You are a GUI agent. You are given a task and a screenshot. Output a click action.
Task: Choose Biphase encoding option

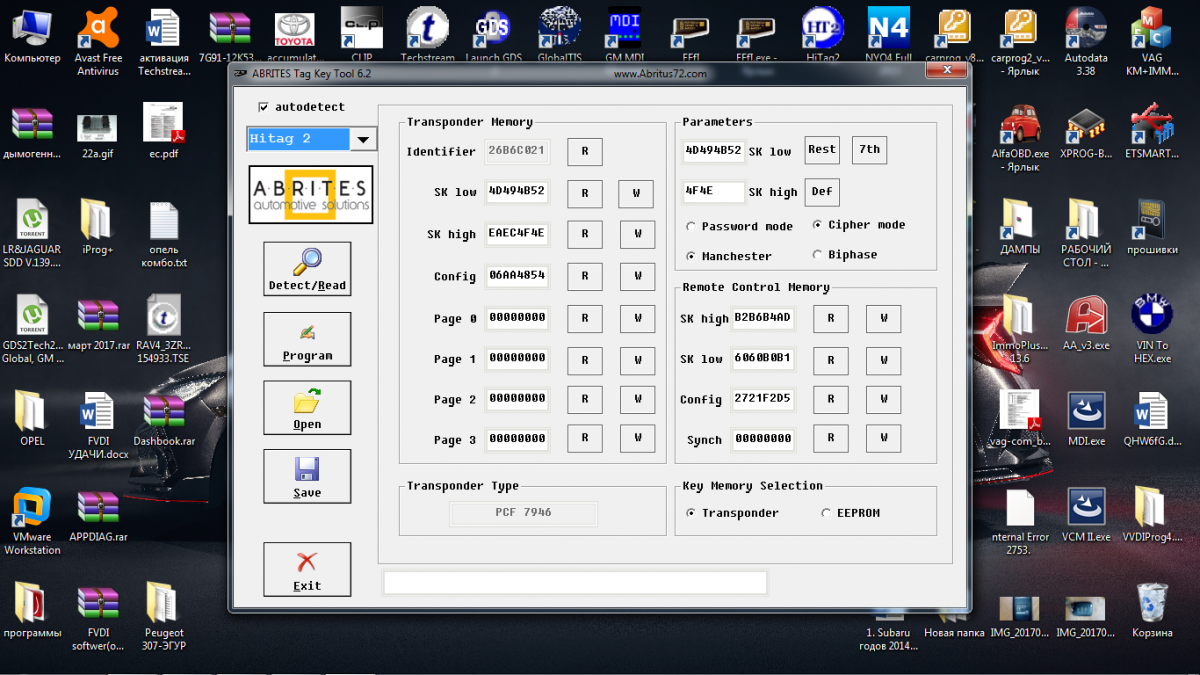pos(818,255)
